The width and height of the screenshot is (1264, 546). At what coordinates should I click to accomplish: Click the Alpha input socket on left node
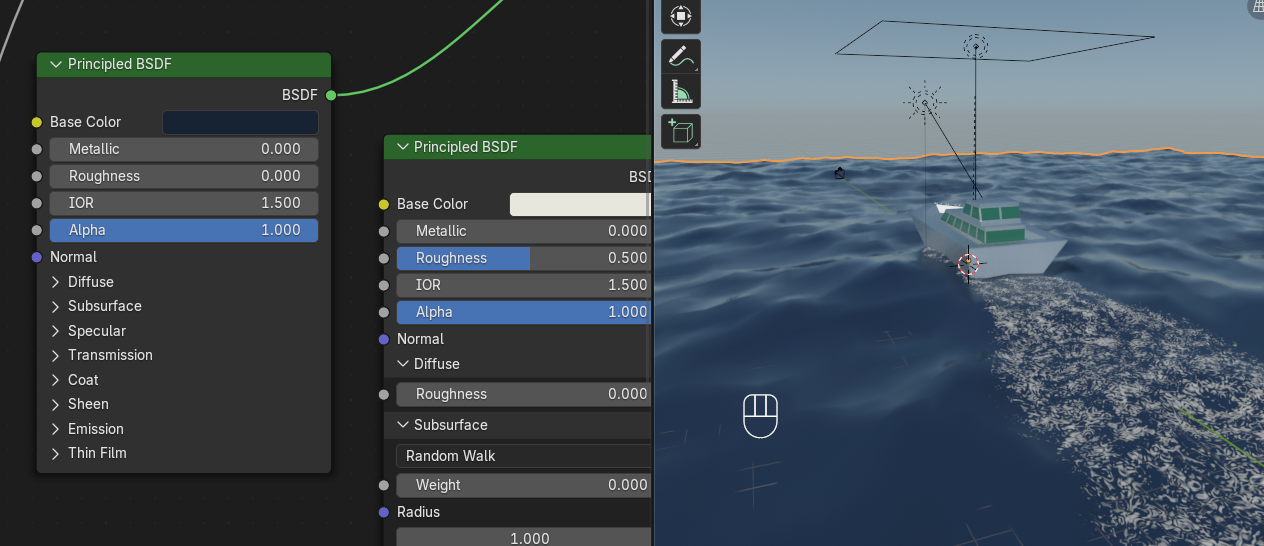[37, 230]
